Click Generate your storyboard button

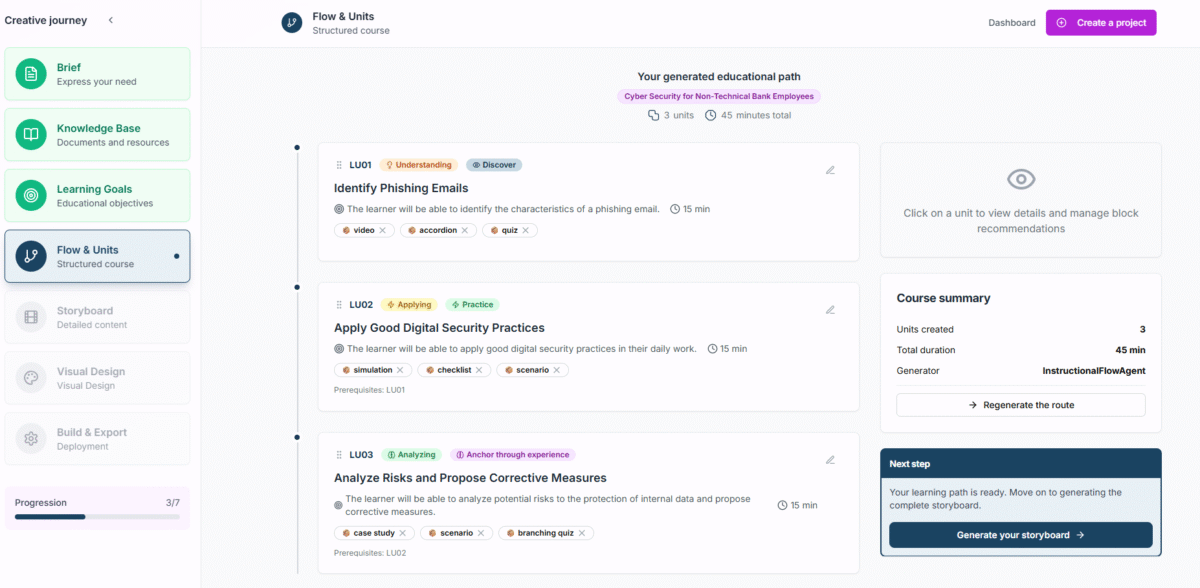point(1020,535)
